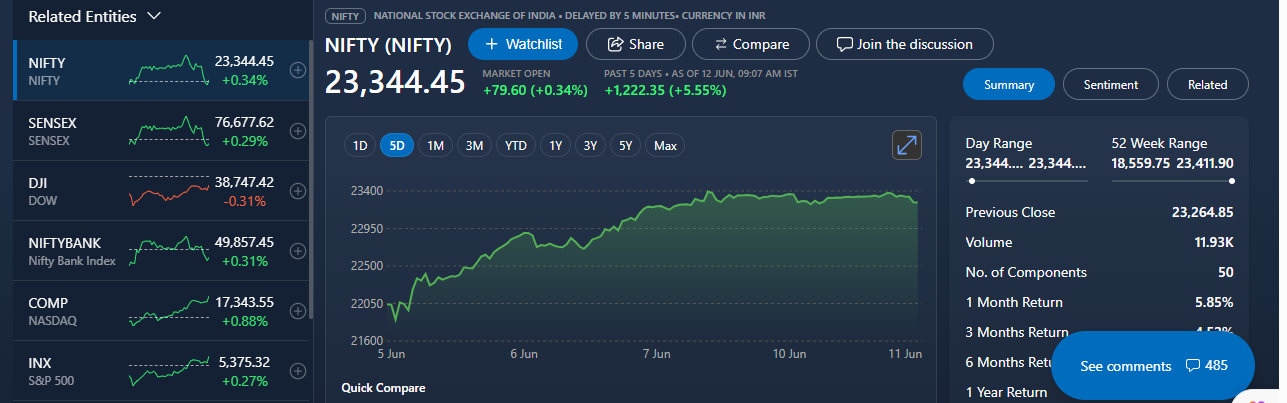Switch to Sentiment tab
Viewport: 1287px width, 403px height.
[1111, 85]
